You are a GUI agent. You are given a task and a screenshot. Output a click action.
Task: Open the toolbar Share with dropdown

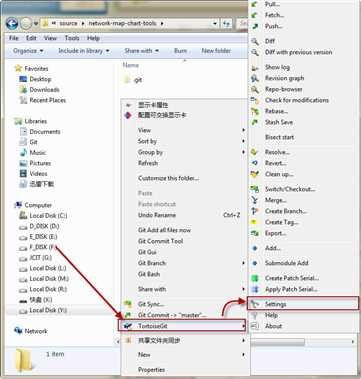[x=141, y=51]
